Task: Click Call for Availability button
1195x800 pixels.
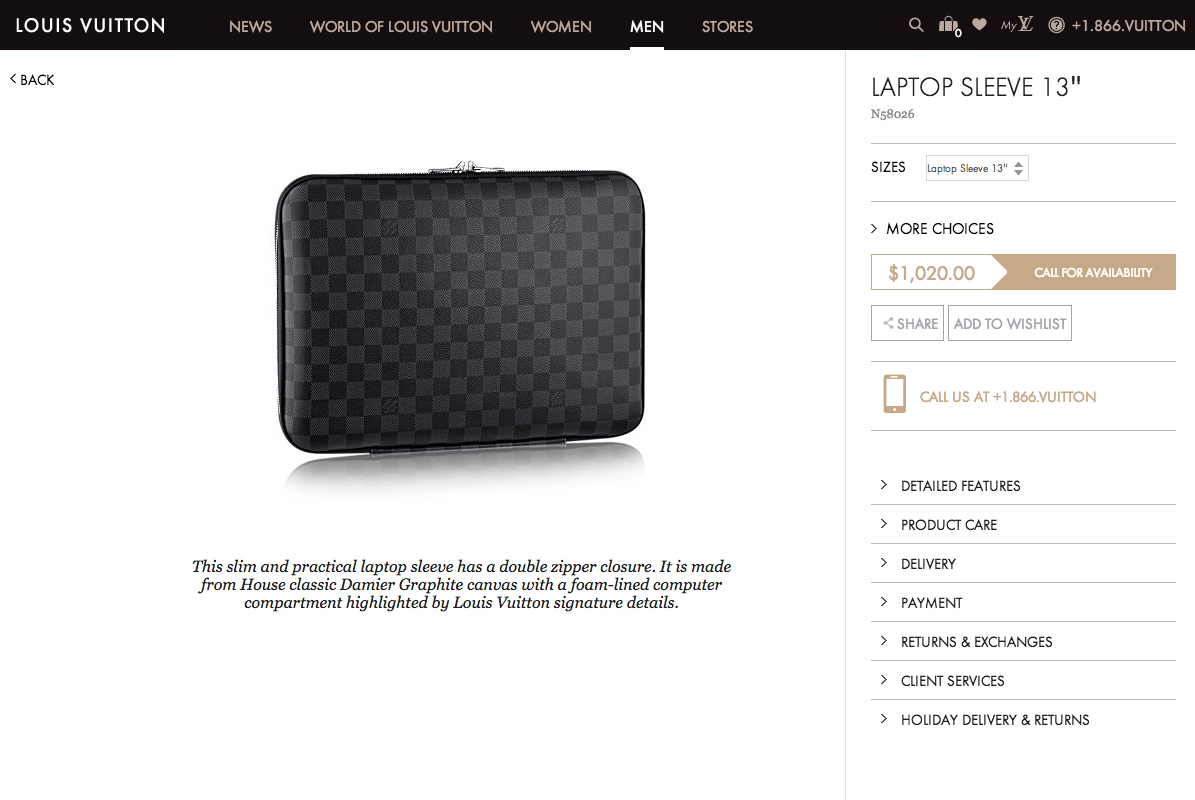Action: click(1092, 272)
